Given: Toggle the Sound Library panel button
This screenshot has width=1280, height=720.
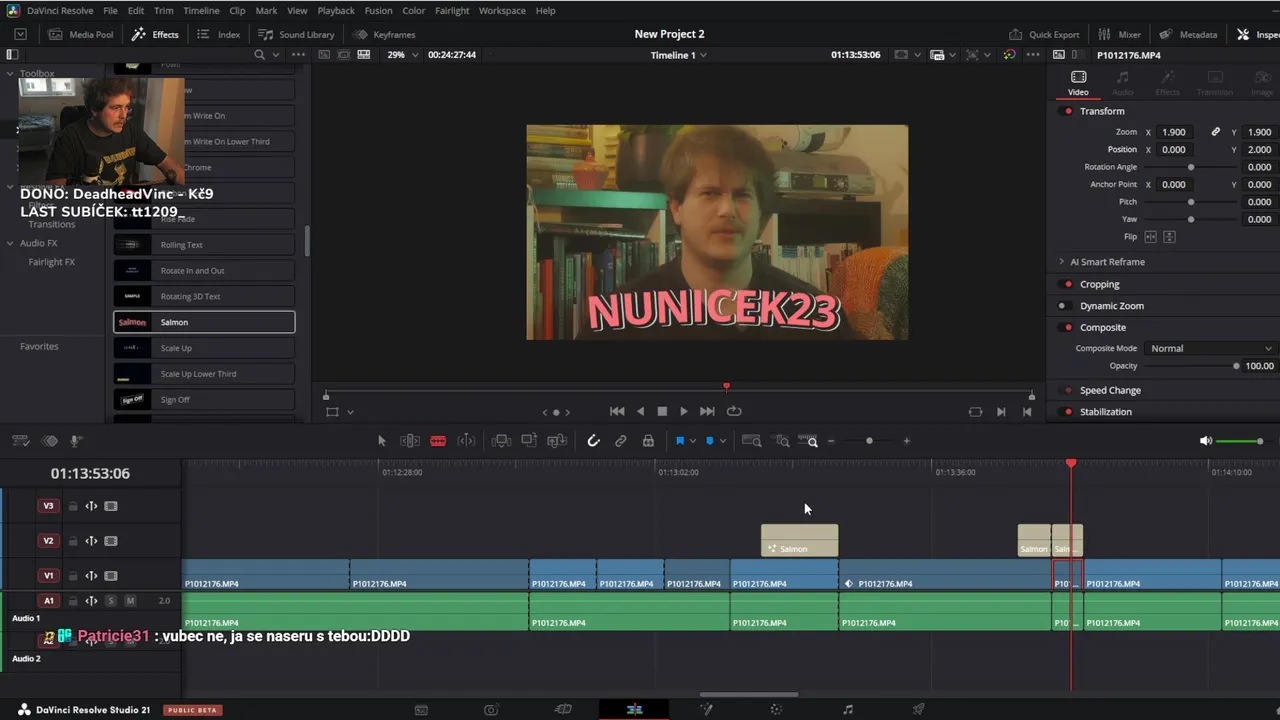Looking at the screenshot, I should tap(296, 34).
